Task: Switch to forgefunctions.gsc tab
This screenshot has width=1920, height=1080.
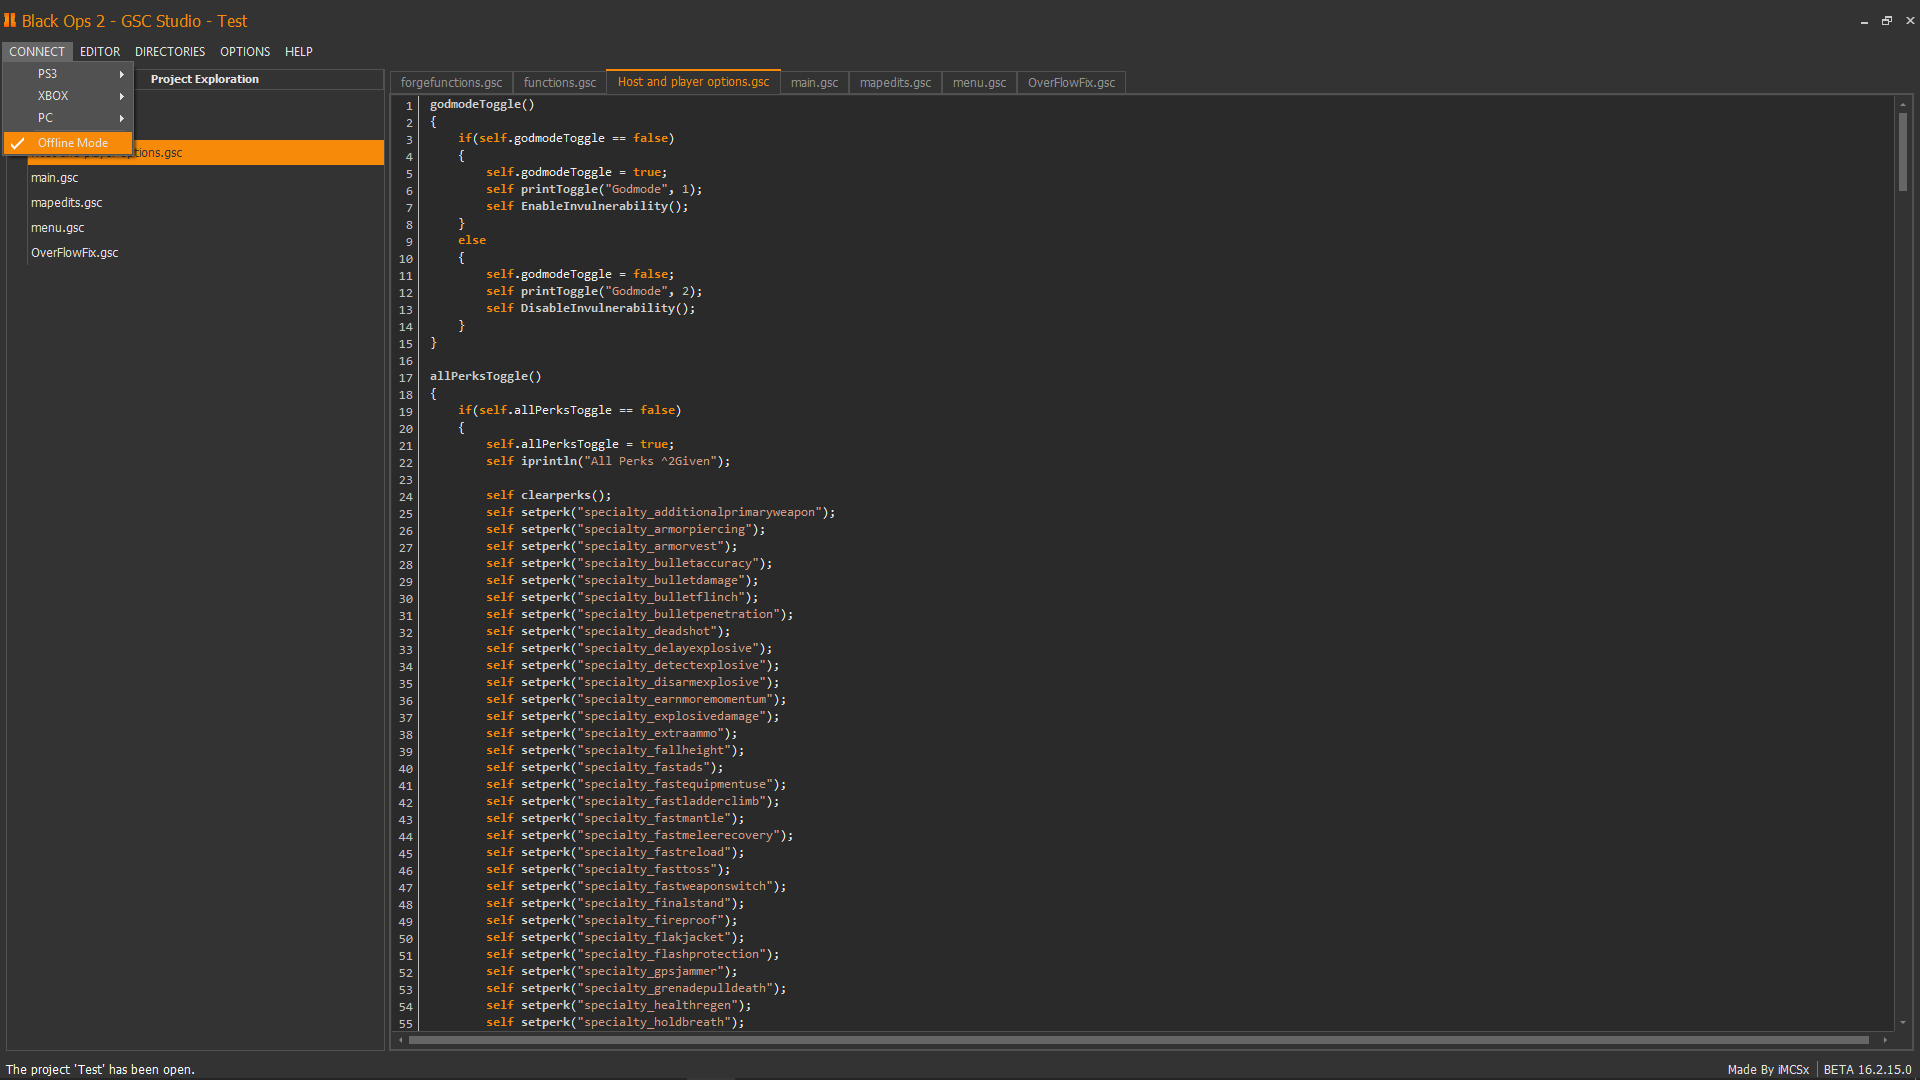Action: click(451, 83)
